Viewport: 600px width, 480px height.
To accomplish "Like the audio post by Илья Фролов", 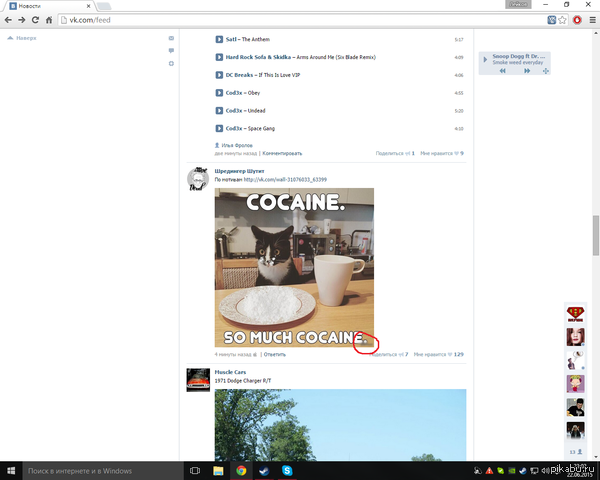I will pos(440,154).
